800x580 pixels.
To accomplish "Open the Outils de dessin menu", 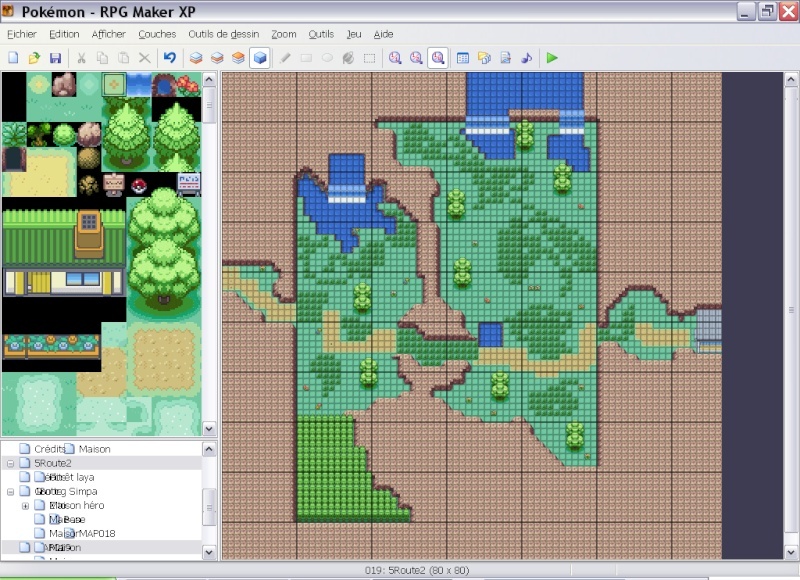I will coord(224,34).
